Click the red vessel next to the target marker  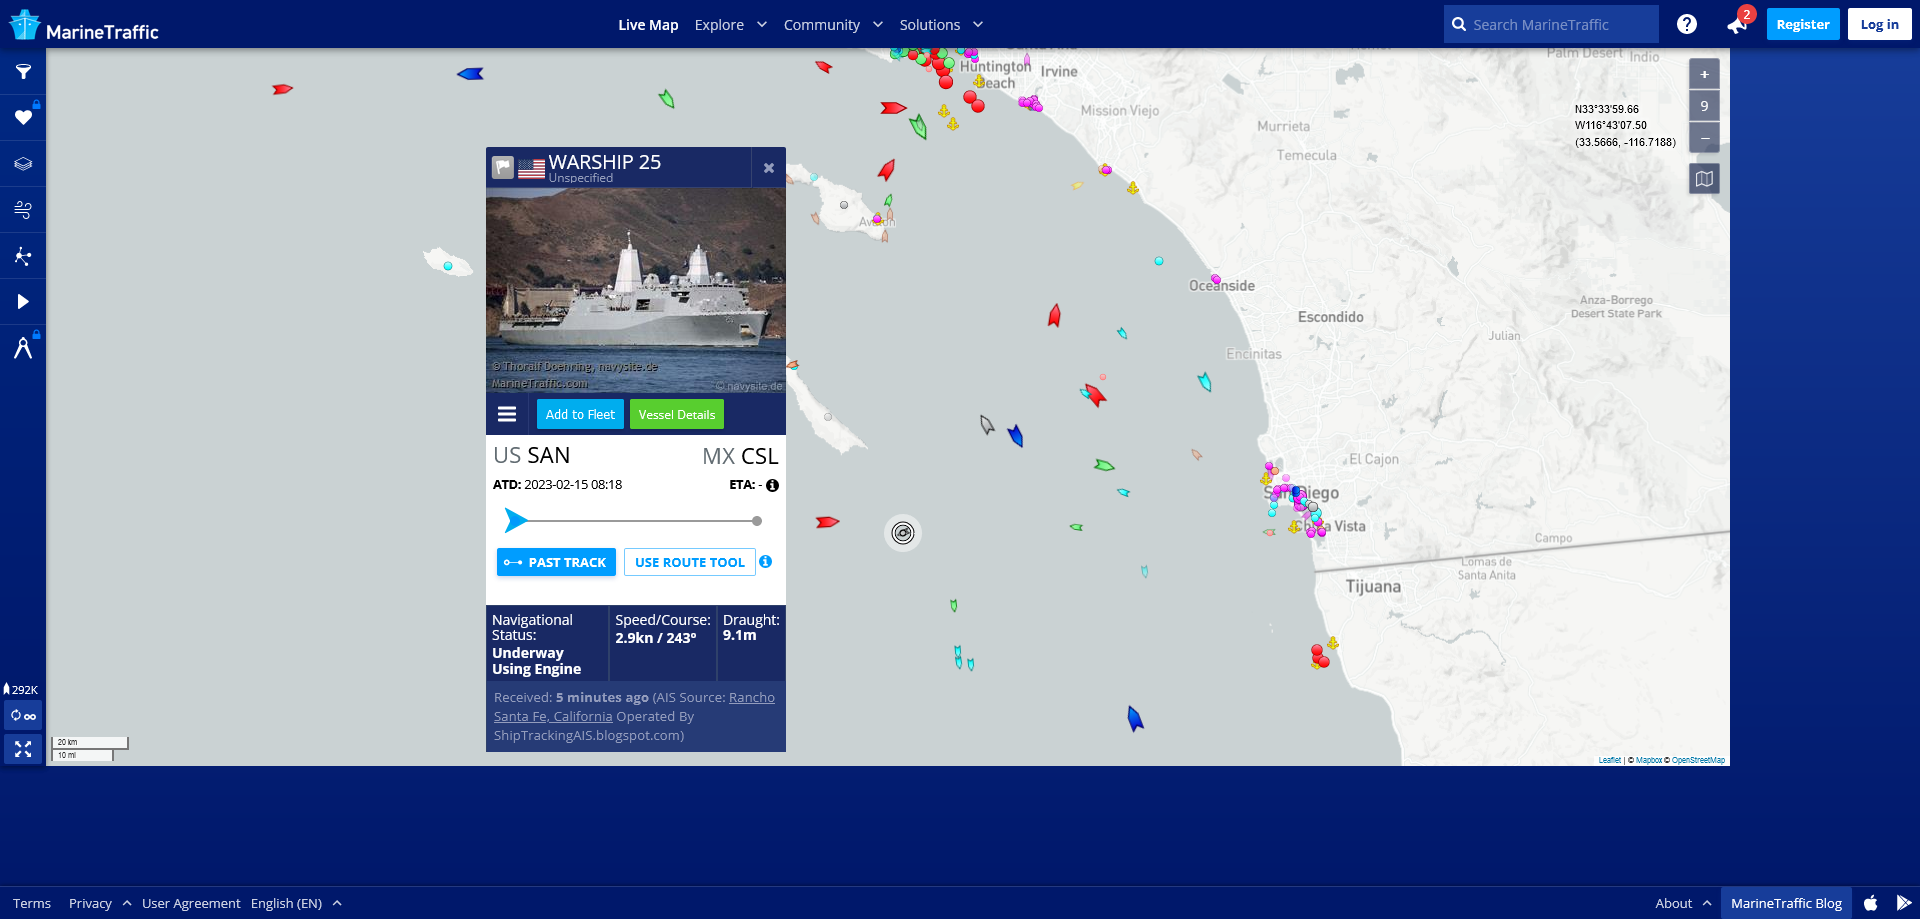827,522
